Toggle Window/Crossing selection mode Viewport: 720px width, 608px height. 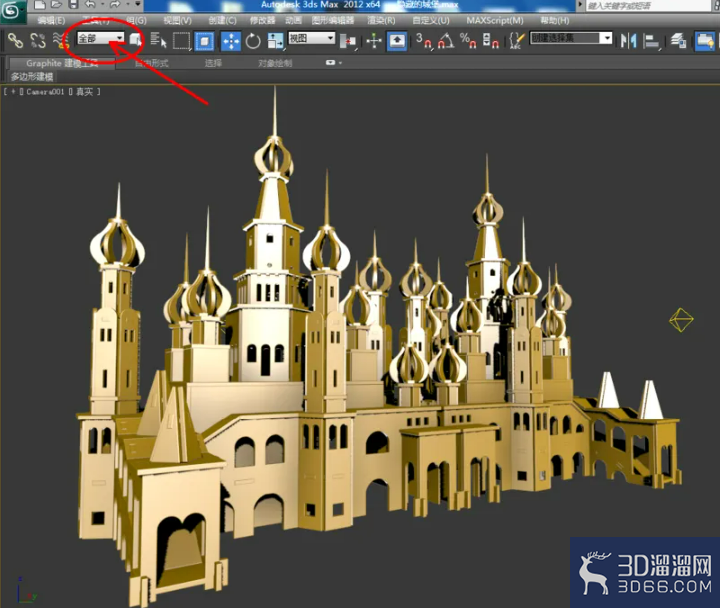pos(204,40)
